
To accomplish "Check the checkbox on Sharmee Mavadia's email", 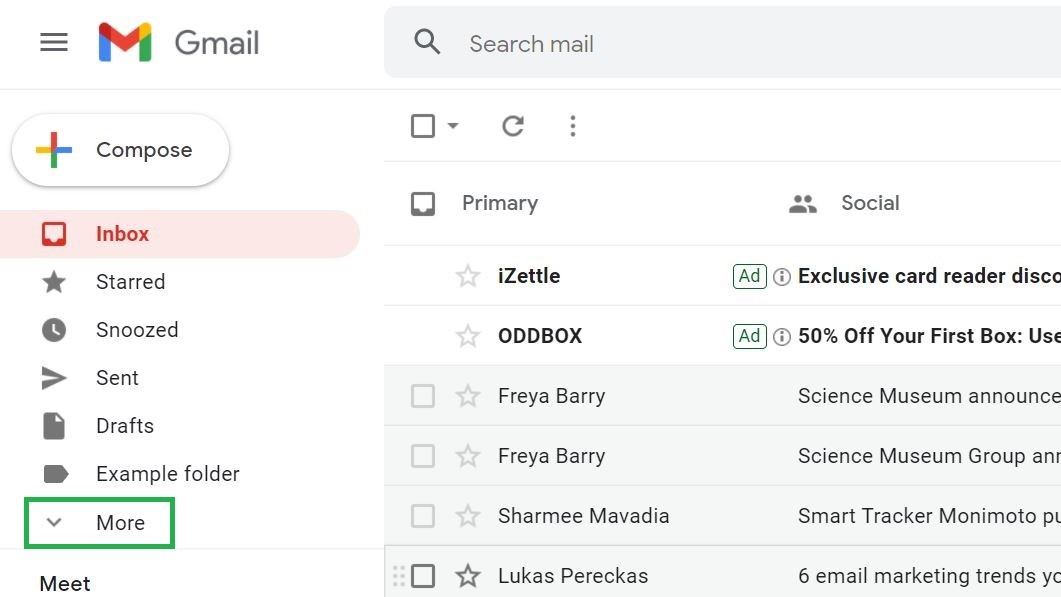I will pos(422,516).
